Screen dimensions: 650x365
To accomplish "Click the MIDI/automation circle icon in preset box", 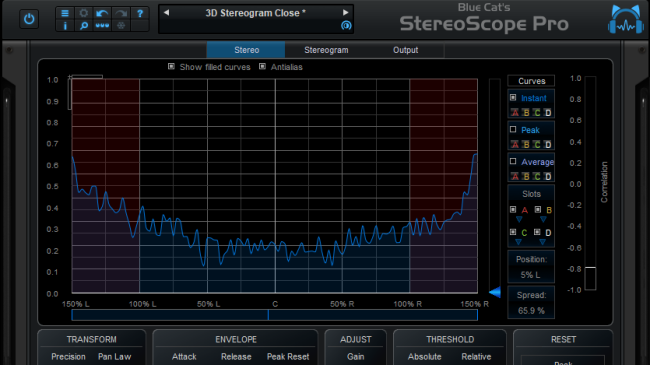I will click(346, 26).
